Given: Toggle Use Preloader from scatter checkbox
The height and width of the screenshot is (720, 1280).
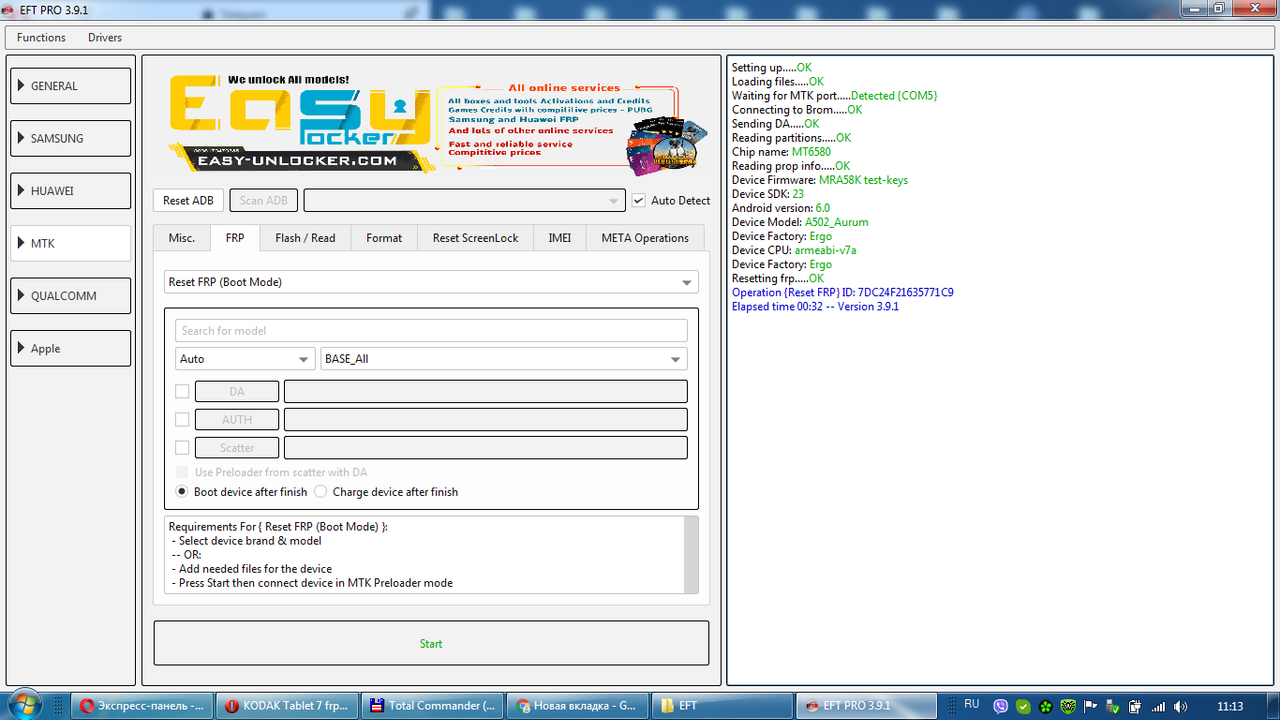Looking at the screenshot, I should tap(182, 472).
